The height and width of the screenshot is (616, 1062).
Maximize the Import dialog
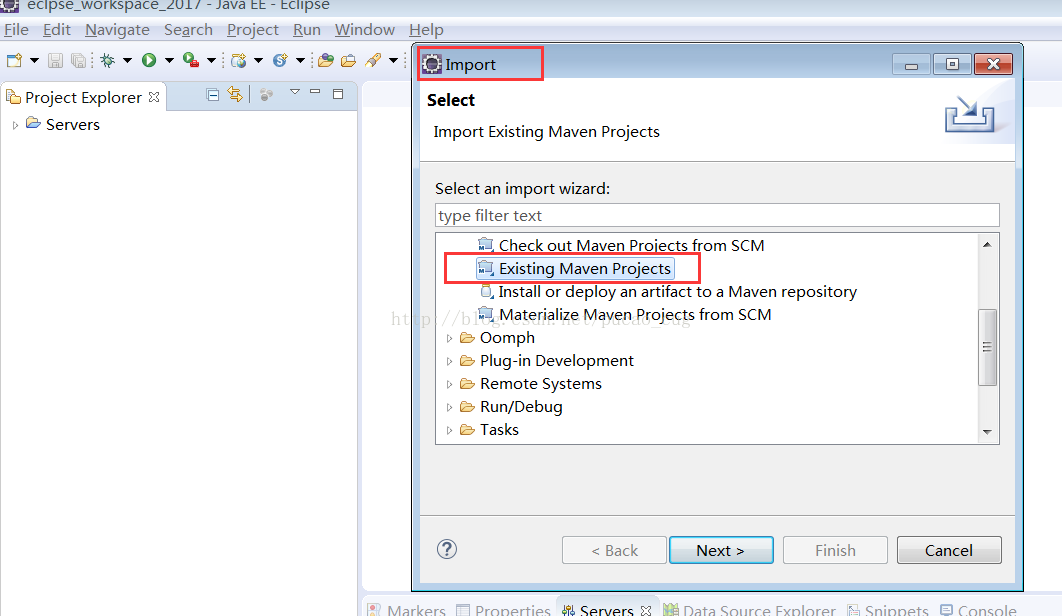[x=952, y=64]
